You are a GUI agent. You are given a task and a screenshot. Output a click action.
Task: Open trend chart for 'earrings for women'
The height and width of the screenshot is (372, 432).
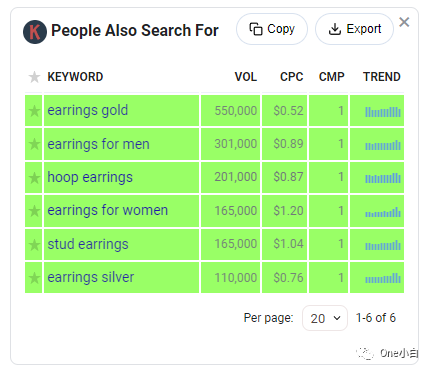click(383, 212)
